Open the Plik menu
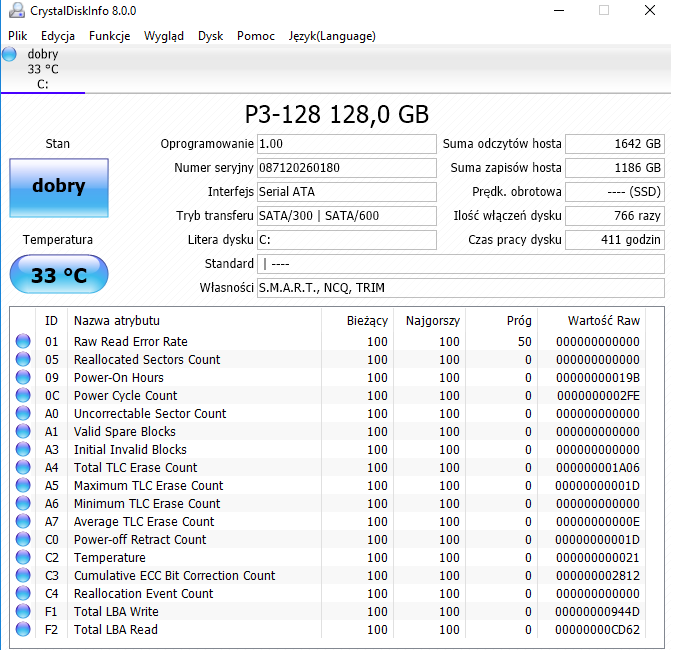The image size is (674, 650). (x=18, y=36)
